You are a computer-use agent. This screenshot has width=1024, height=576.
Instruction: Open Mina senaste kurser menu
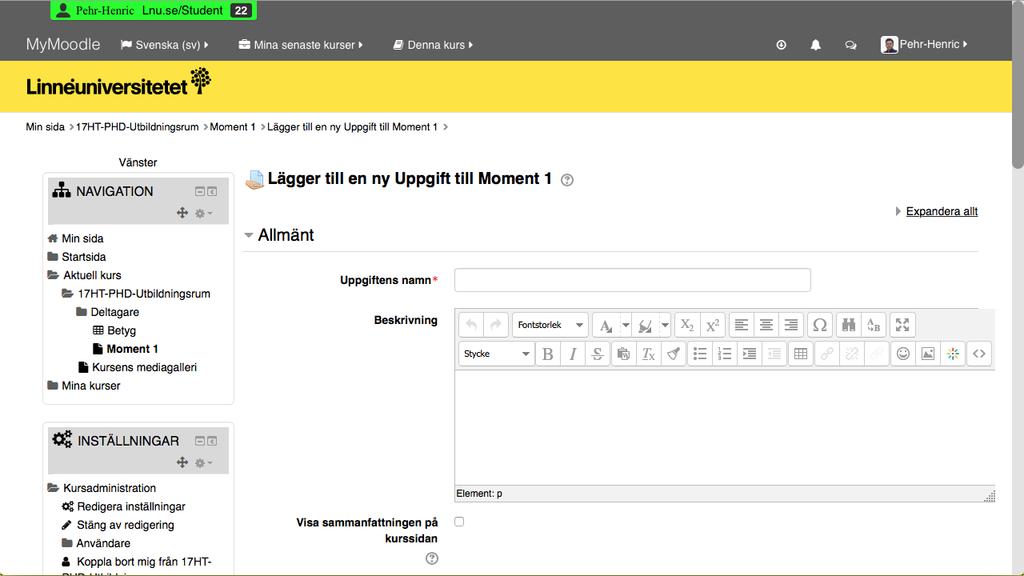[x=300, y=44]
